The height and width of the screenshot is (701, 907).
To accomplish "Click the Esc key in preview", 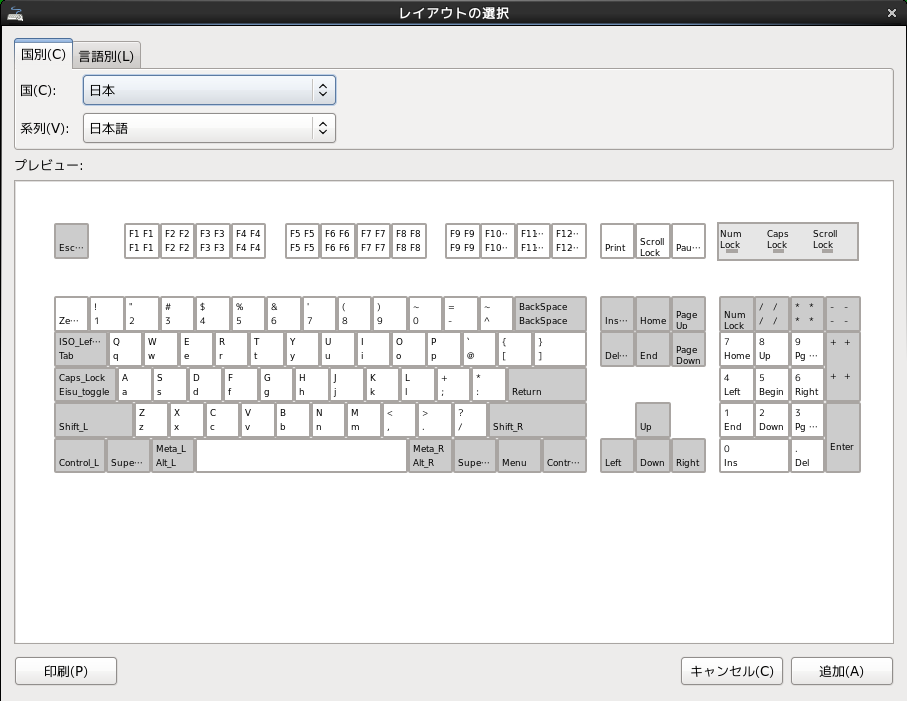I will [x=71, y=241].
